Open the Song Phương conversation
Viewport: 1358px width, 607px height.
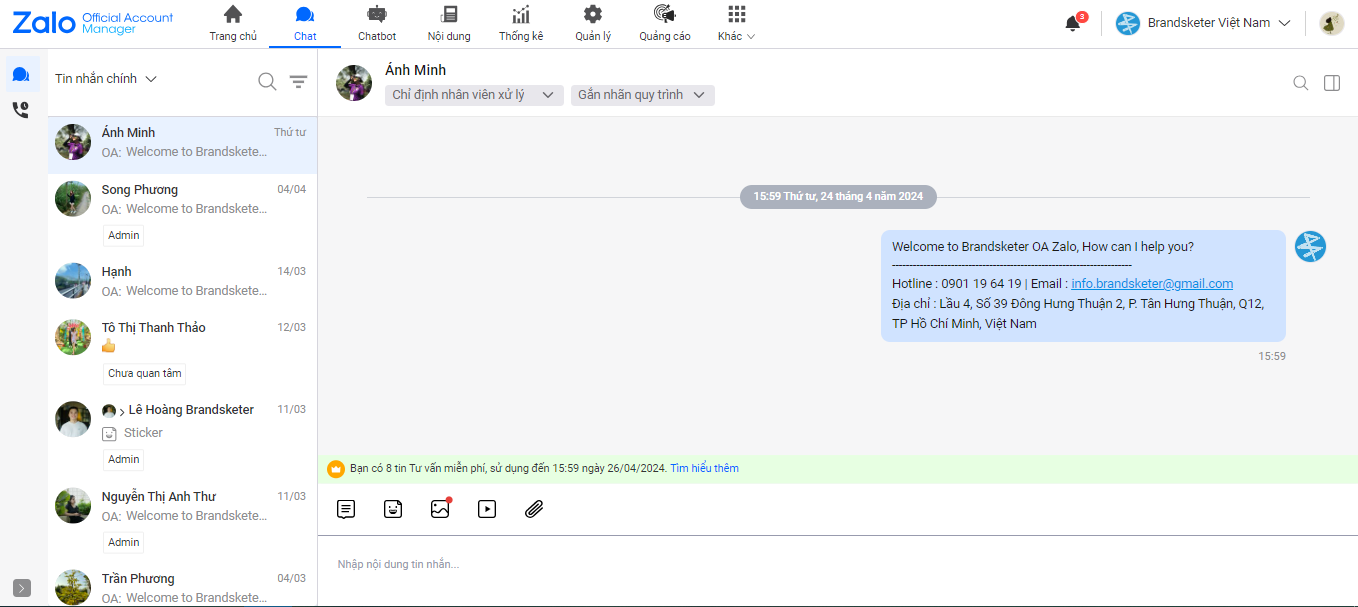tap(183, 215)
